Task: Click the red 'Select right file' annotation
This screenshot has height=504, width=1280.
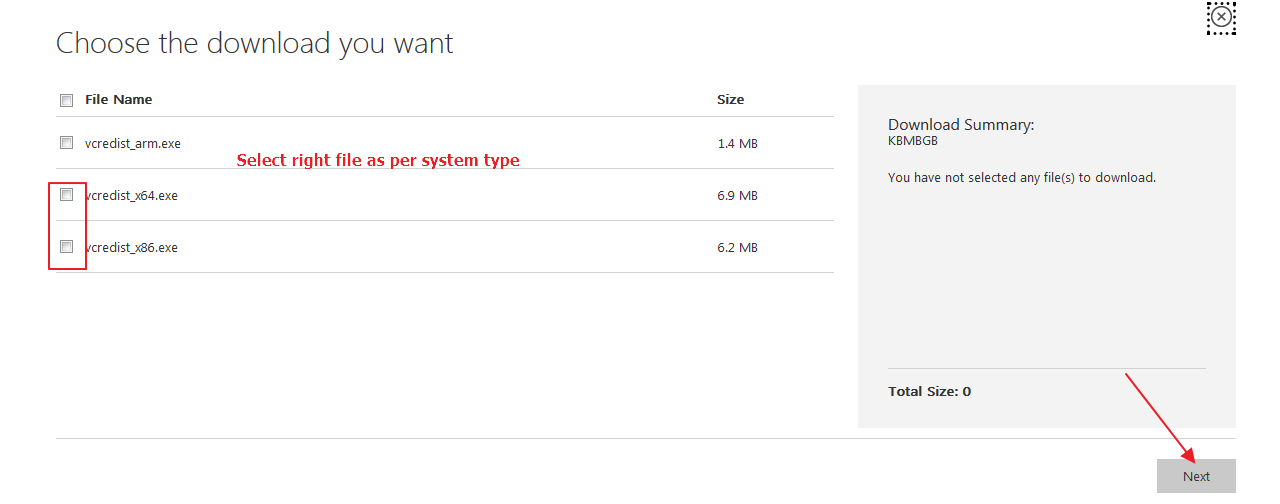Action: [x=378, y=161]
